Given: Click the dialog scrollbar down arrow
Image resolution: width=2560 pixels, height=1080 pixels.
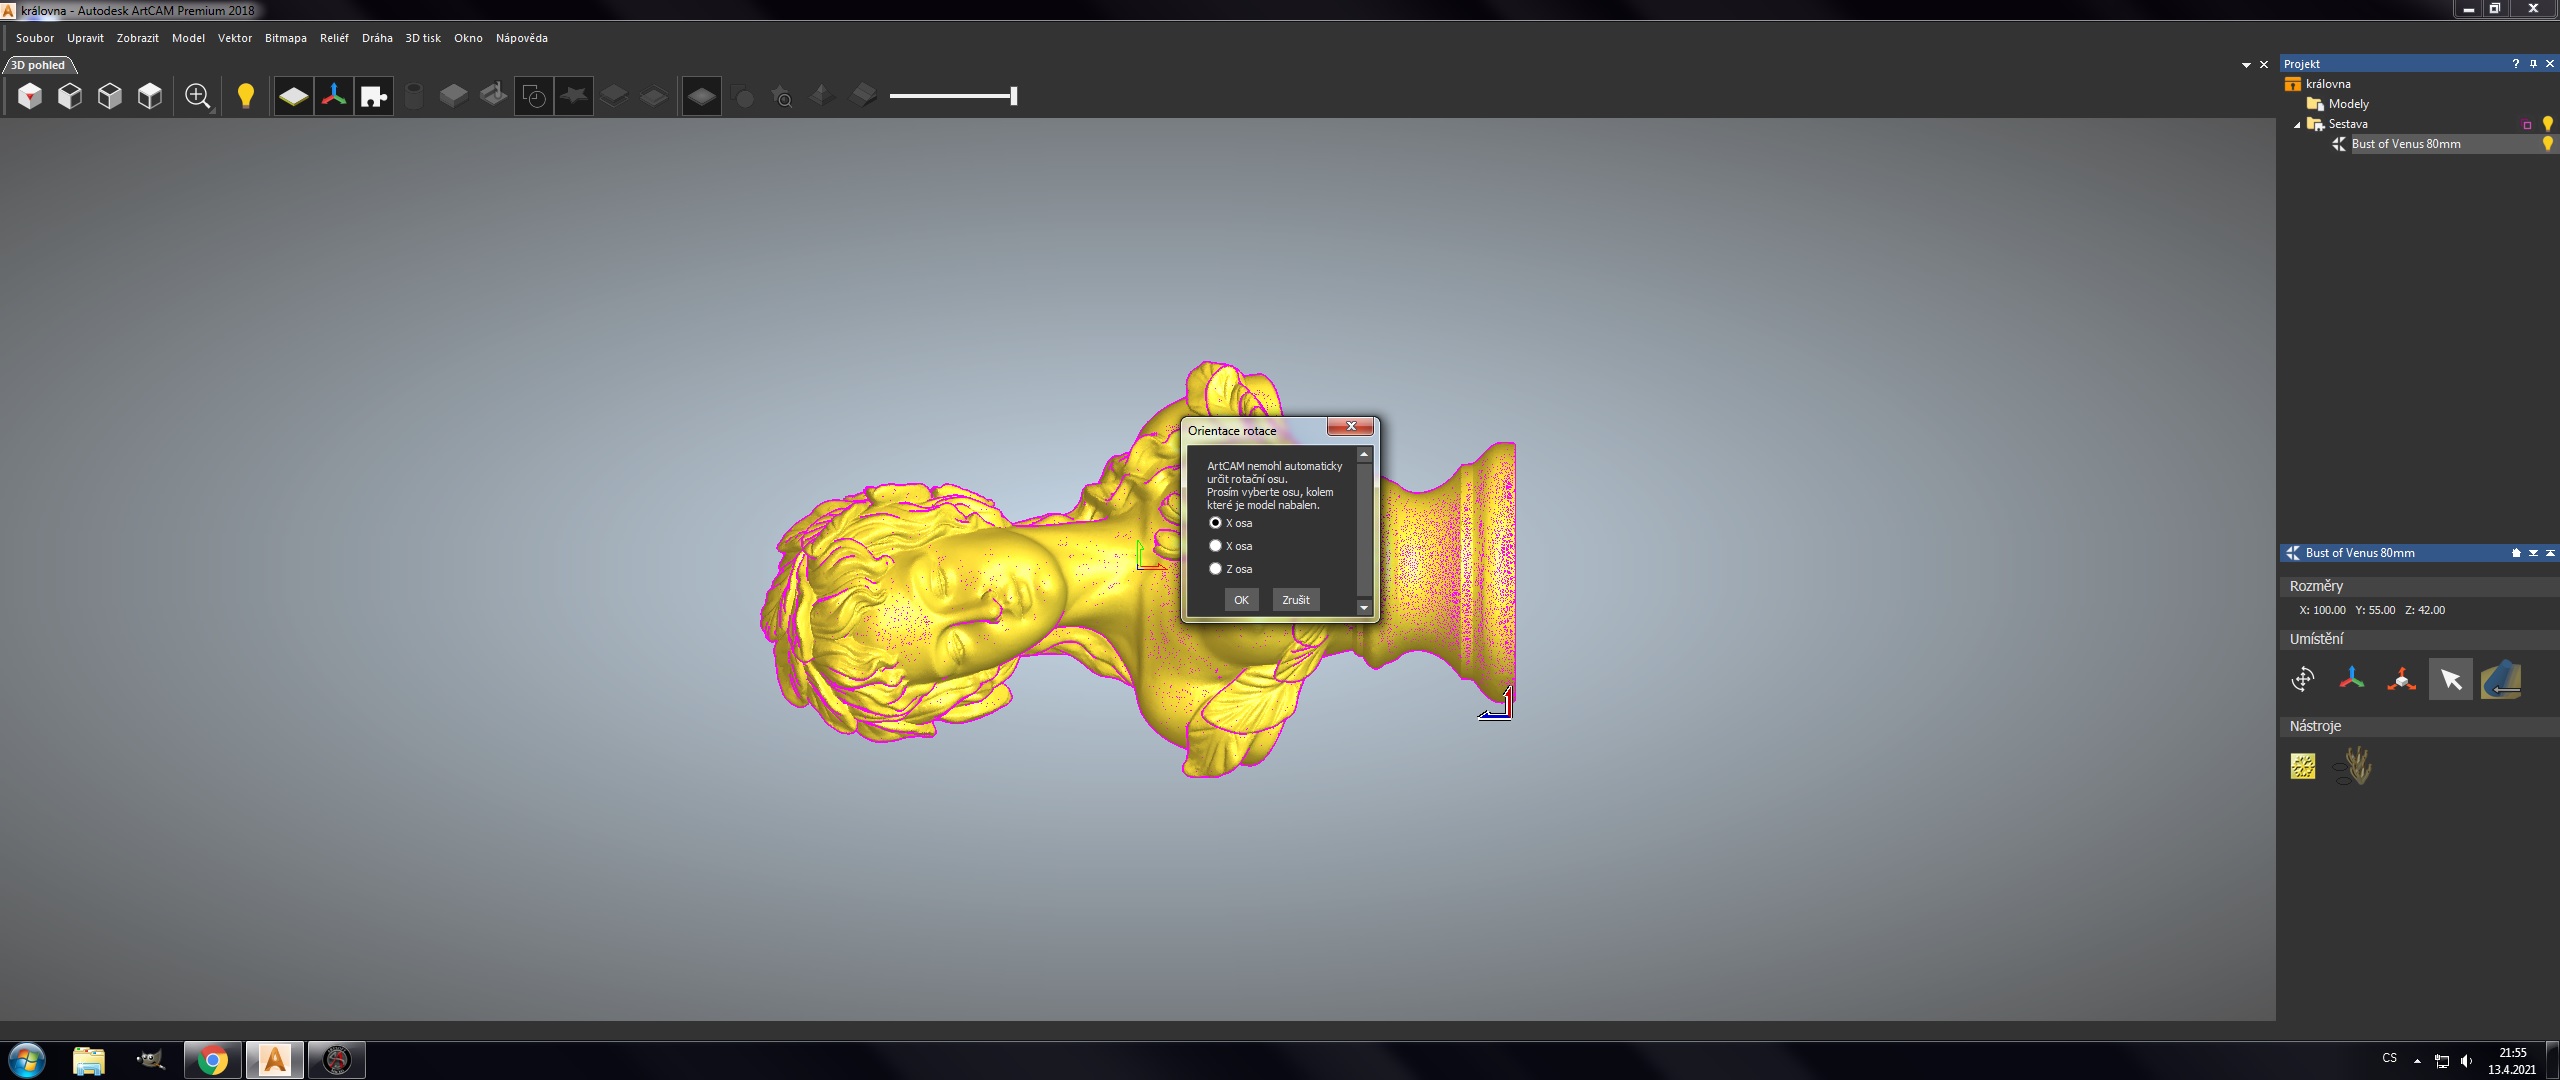Looking at the screenshot, I should (1363, 608).
